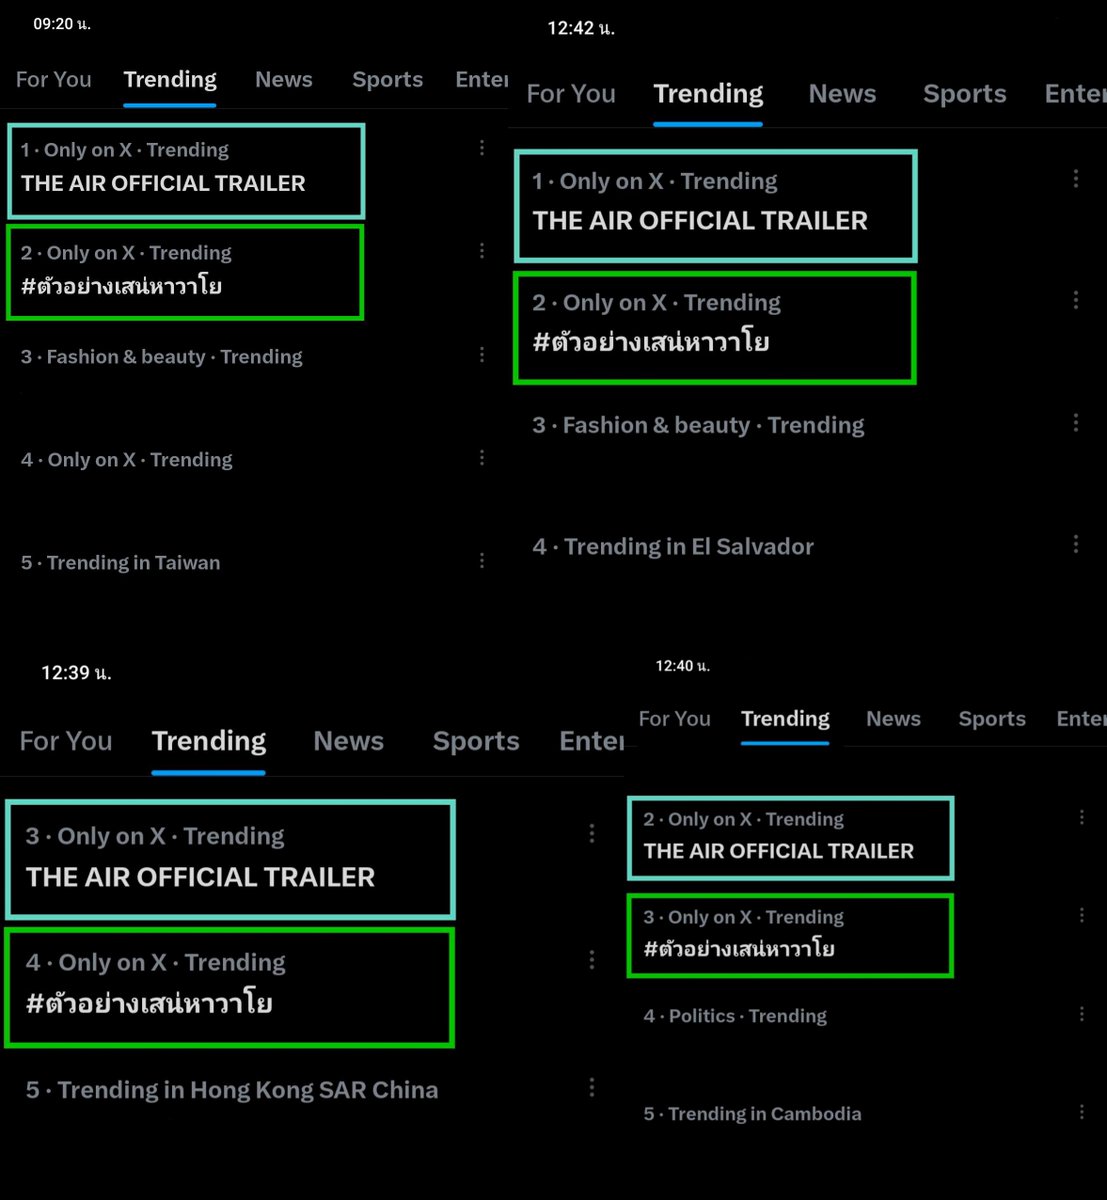Select '4 · Only on X · Trending' in 09:20 screenshot
Screen dimensions: 1107x1200
coord(126,460)
